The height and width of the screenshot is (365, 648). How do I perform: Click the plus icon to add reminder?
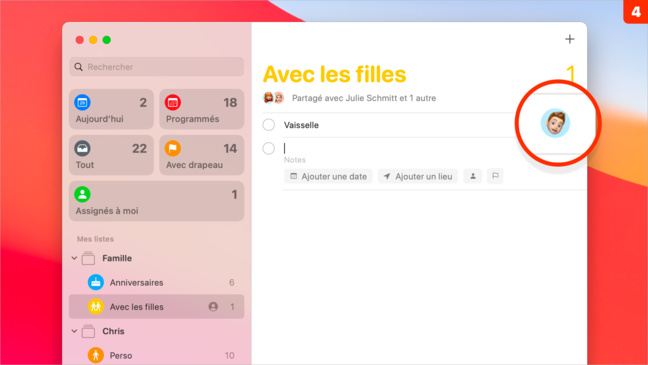(x=569, y=39)
